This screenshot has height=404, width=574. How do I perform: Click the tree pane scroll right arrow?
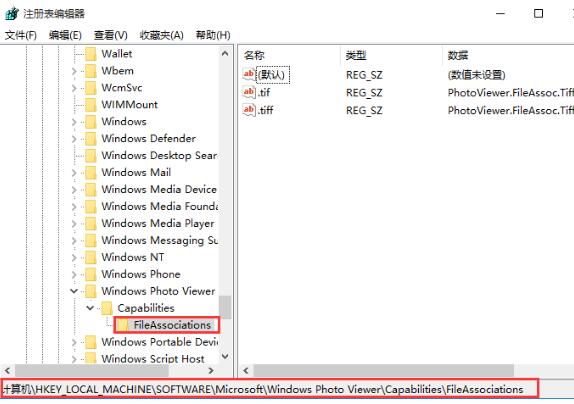211,371
